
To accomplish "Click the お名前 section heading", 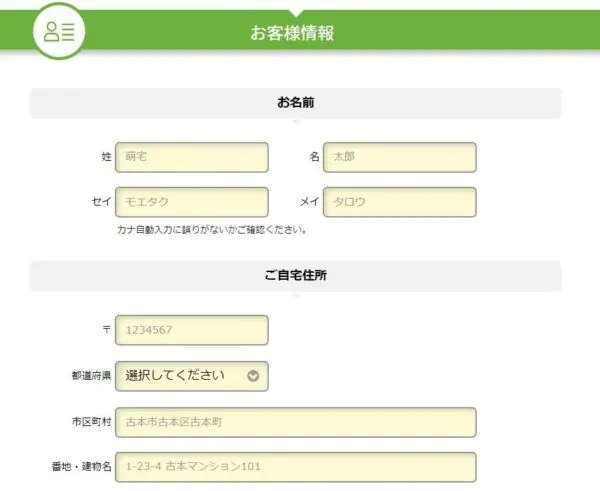I will 296,103.
